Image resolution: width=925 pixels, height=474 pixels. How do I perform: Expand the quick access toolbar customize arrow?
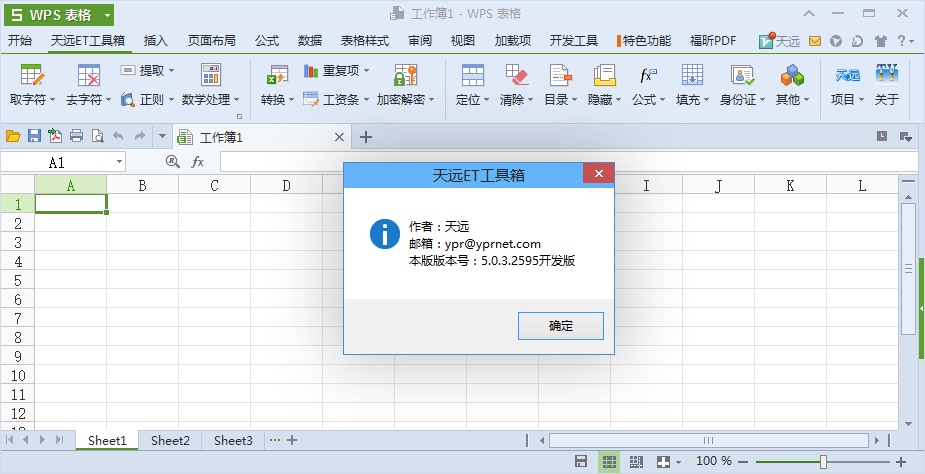pyautogui.click(x=163, y=137)
